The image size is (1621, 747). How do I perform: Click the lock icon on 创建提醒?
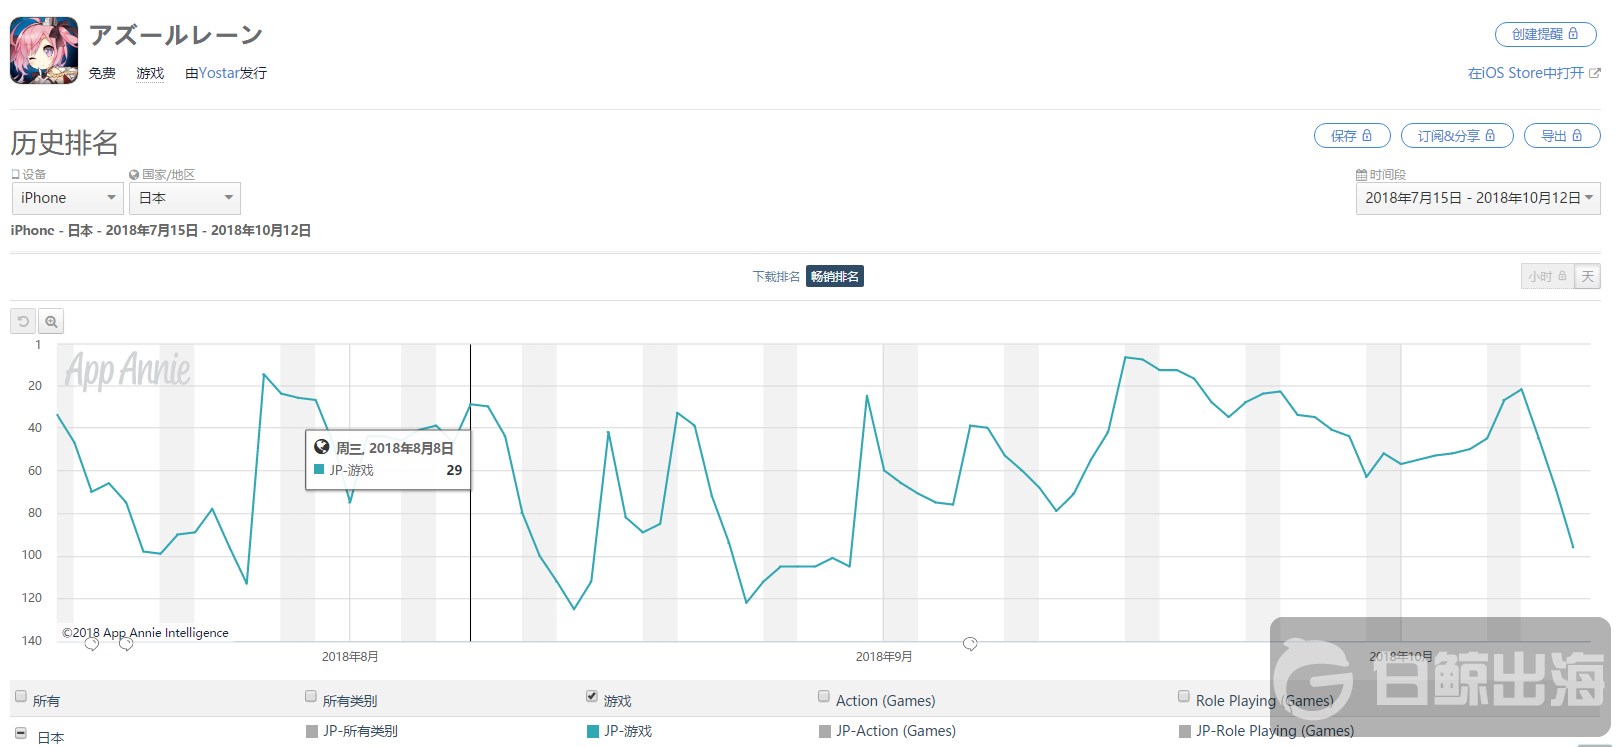1573,34
